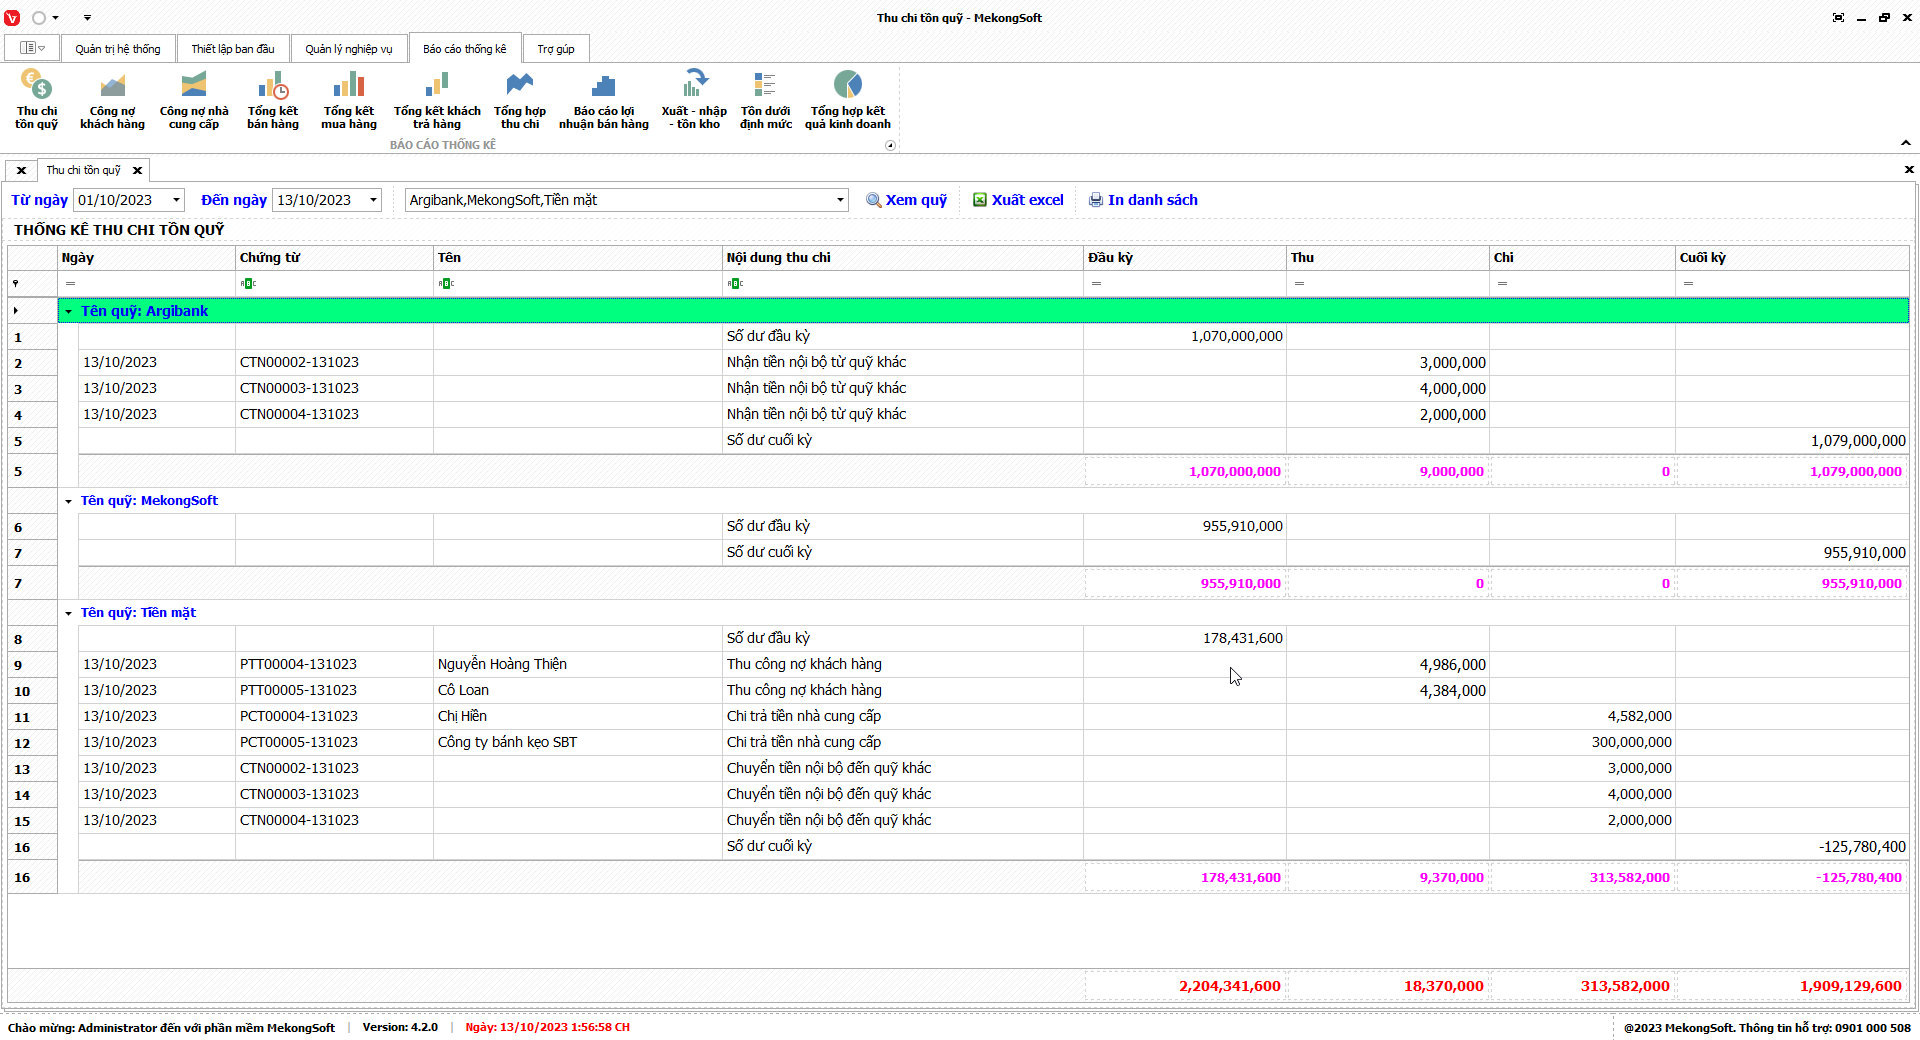Open Công nợ nhà cung cấp report
The width and height of the screenshot is (1920, 1040).
point(194,99)
